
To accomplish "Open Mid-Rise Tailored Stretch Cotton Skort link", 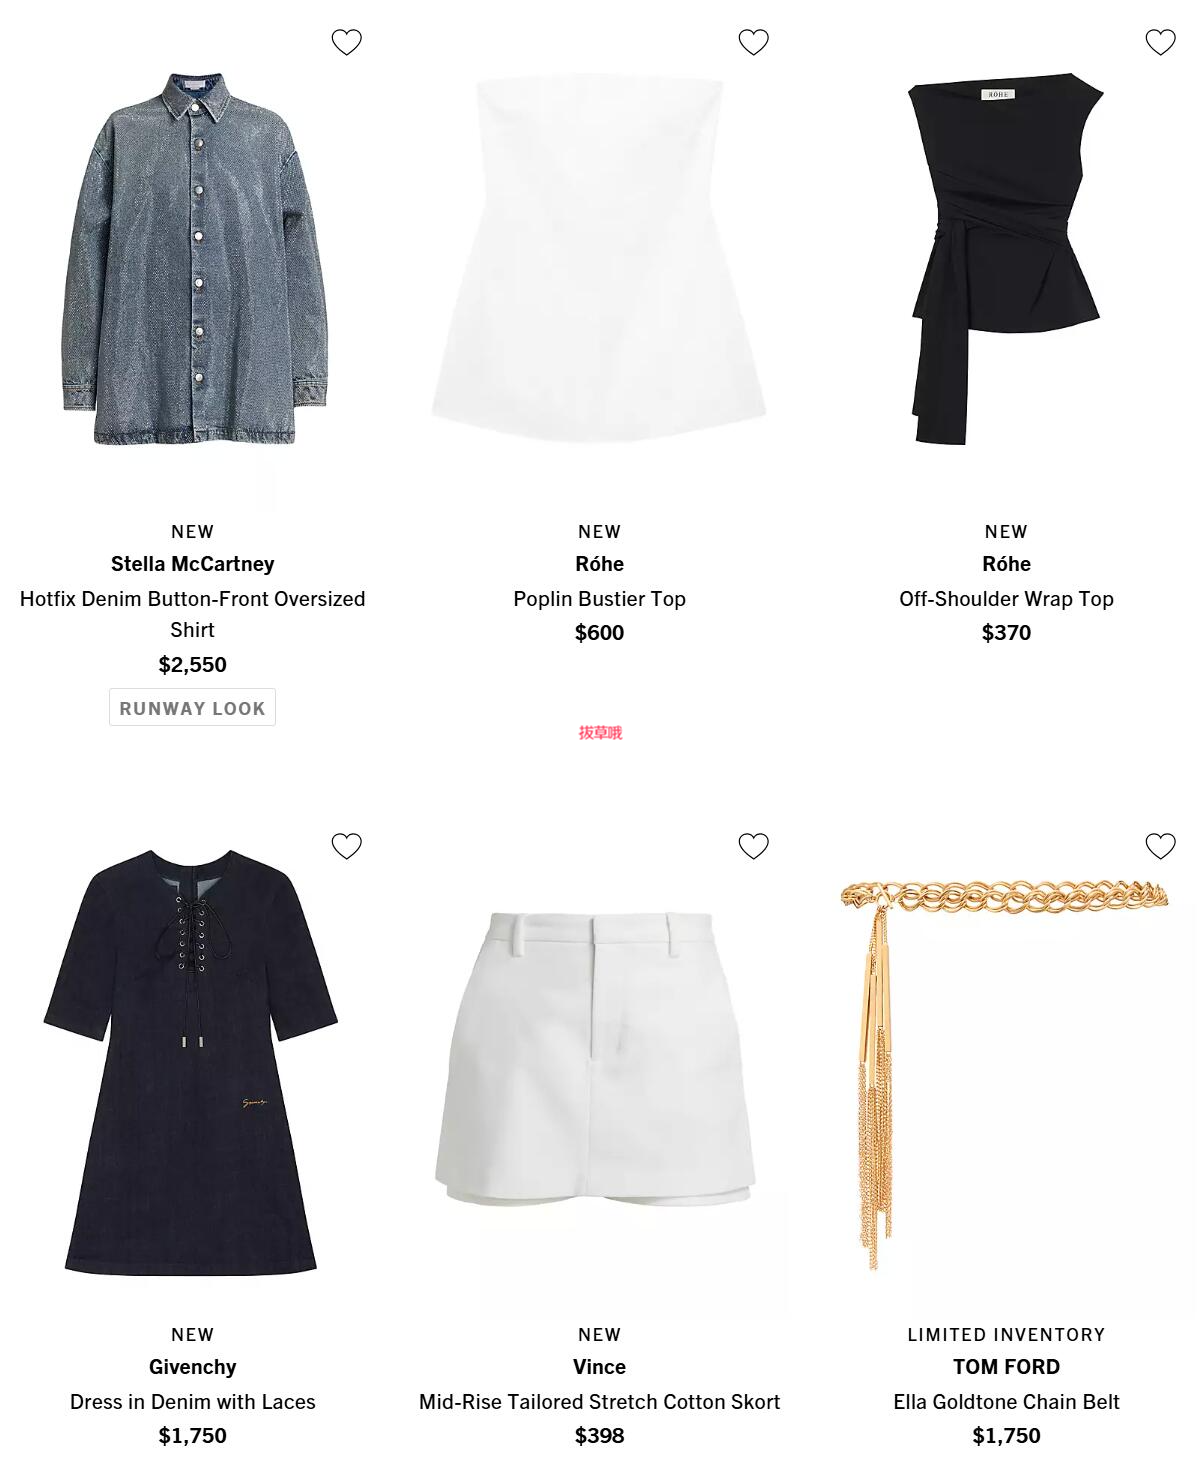I will pos(599,1402).
